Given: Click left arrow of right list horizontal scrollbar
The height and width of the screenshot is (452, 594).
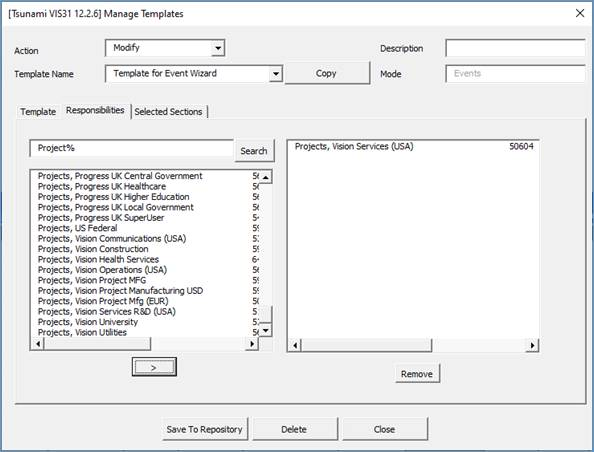Looking at the screenshot, I should (x=295, y=345).
